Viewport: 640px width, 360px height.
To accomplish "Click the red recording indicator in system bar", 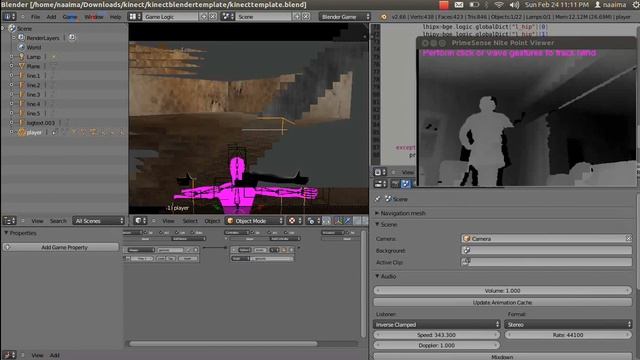I will 444,5.
